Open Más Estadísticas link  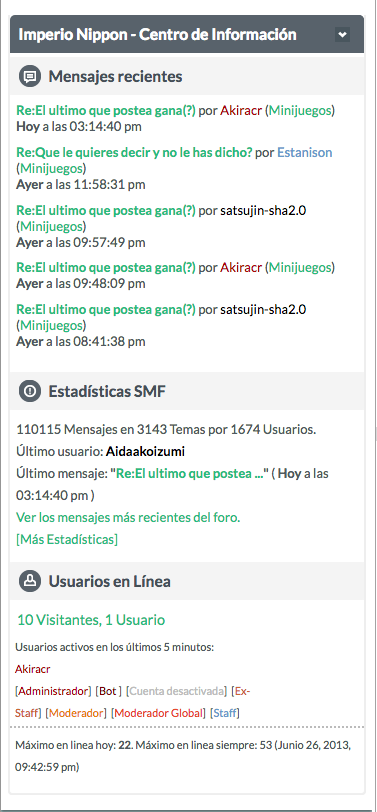pos(67,540)
